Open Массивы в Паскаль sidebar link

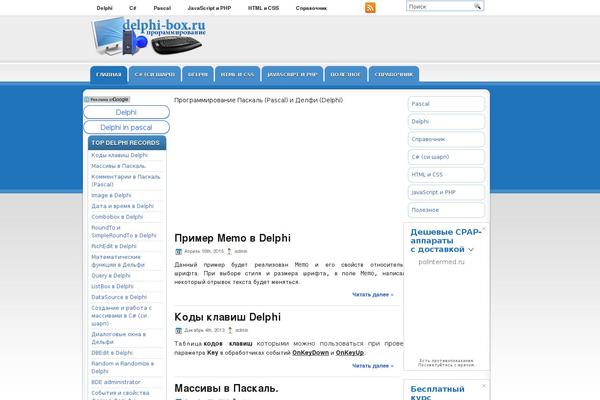(119, 166)
